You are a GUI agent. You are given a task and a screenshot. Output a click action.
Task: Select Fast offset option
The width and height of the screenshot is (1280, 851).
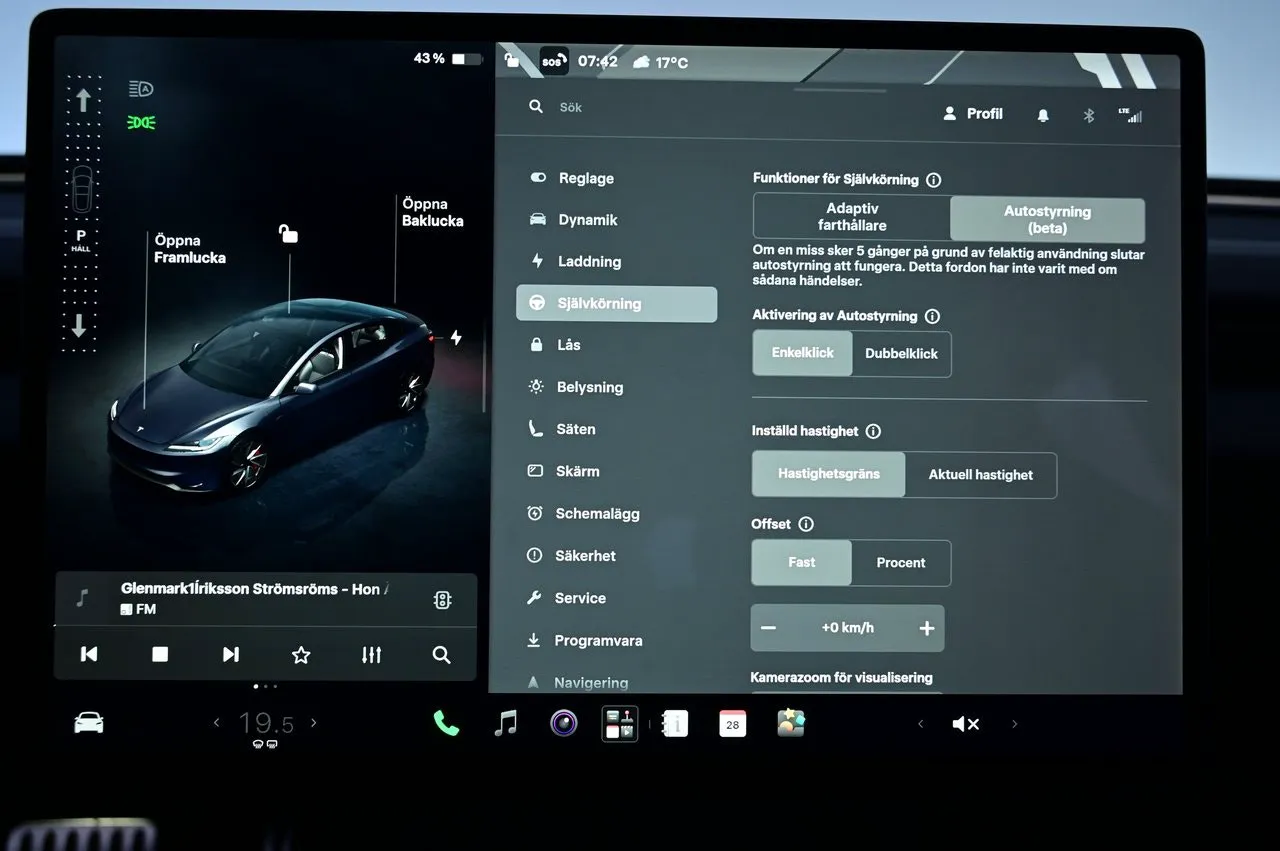click(x=801, y=562)
